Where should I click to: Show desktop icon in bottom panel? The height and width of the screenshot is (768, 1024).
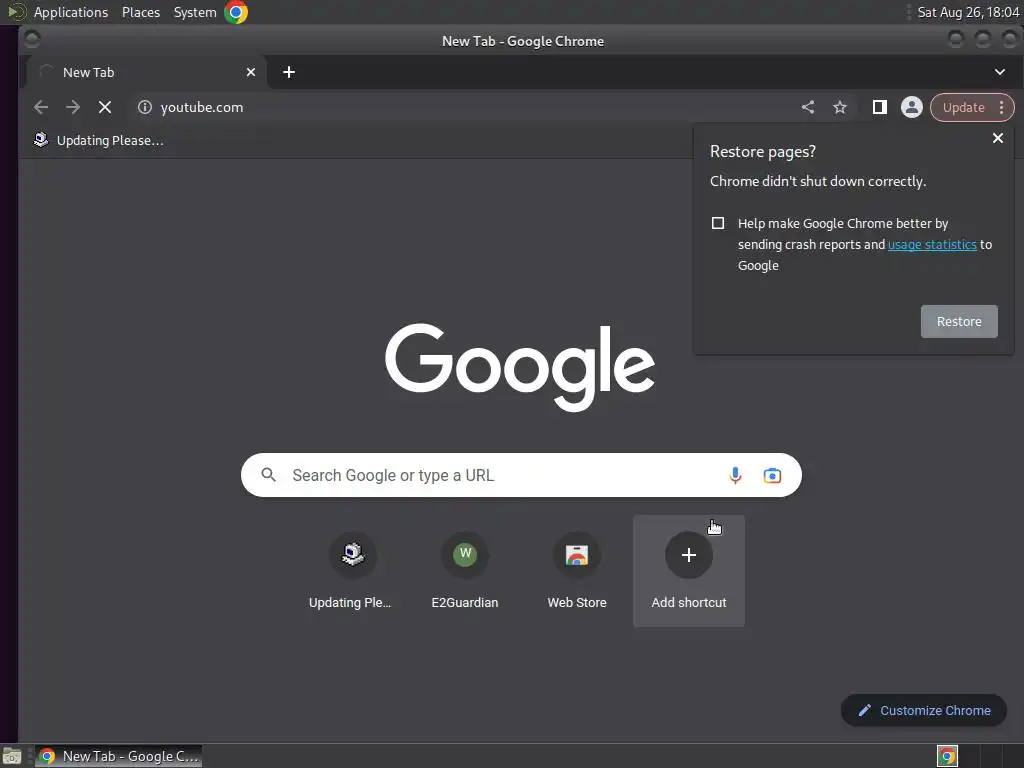coord(12,756)
